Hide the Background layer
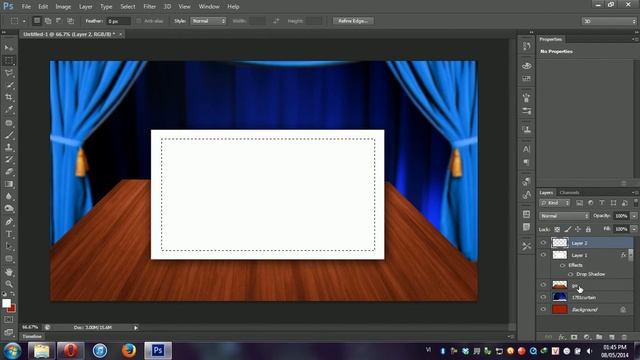This screenshot has width=640, height=360. point(543,309)
